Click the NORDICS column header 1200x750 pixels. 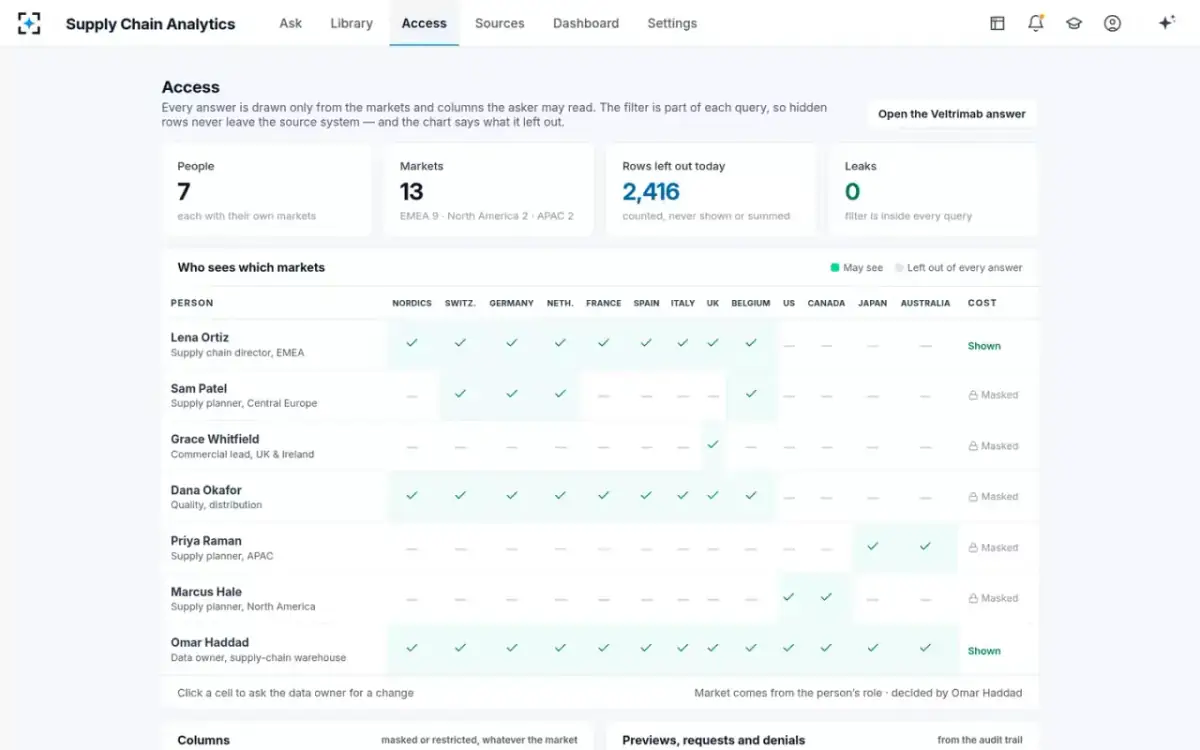point(412,303)
